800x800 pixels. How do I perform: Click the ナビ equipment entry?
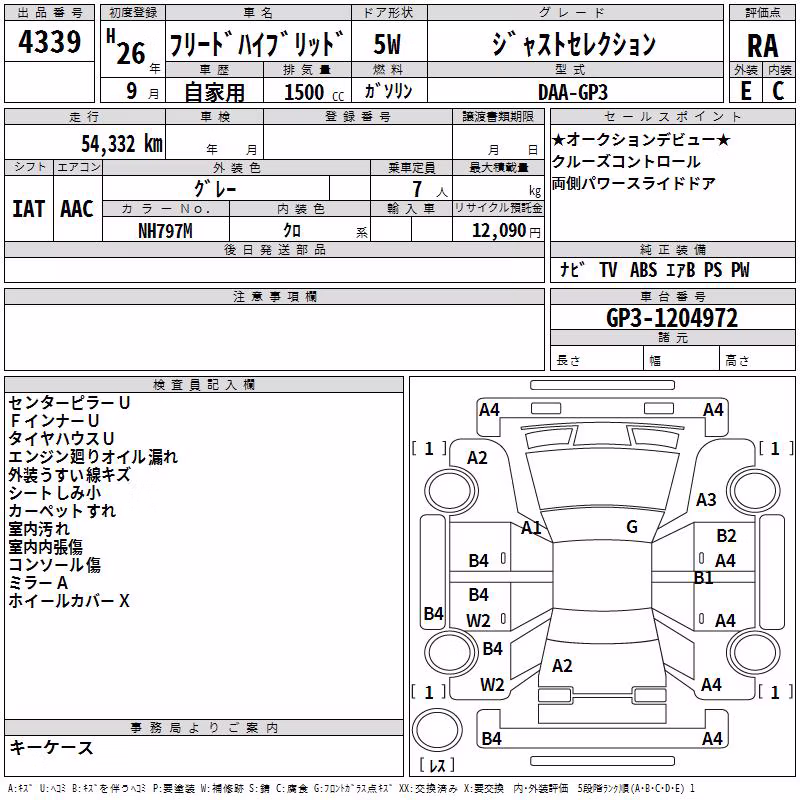tap(572, 269)
